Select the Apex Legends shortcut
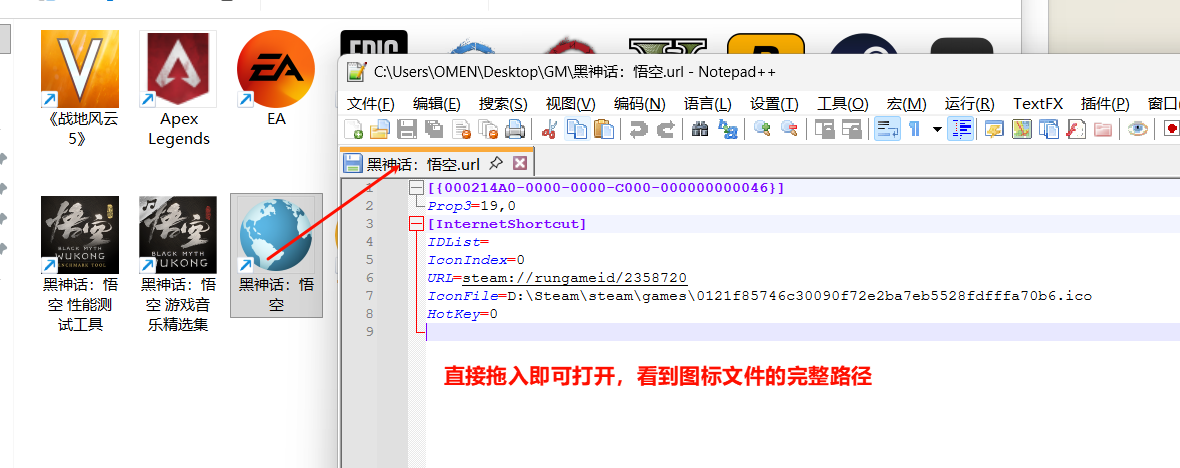Image resolution: width=1180 pixels, height=468 pixels. pyautogui.click(x=178, y=88)
